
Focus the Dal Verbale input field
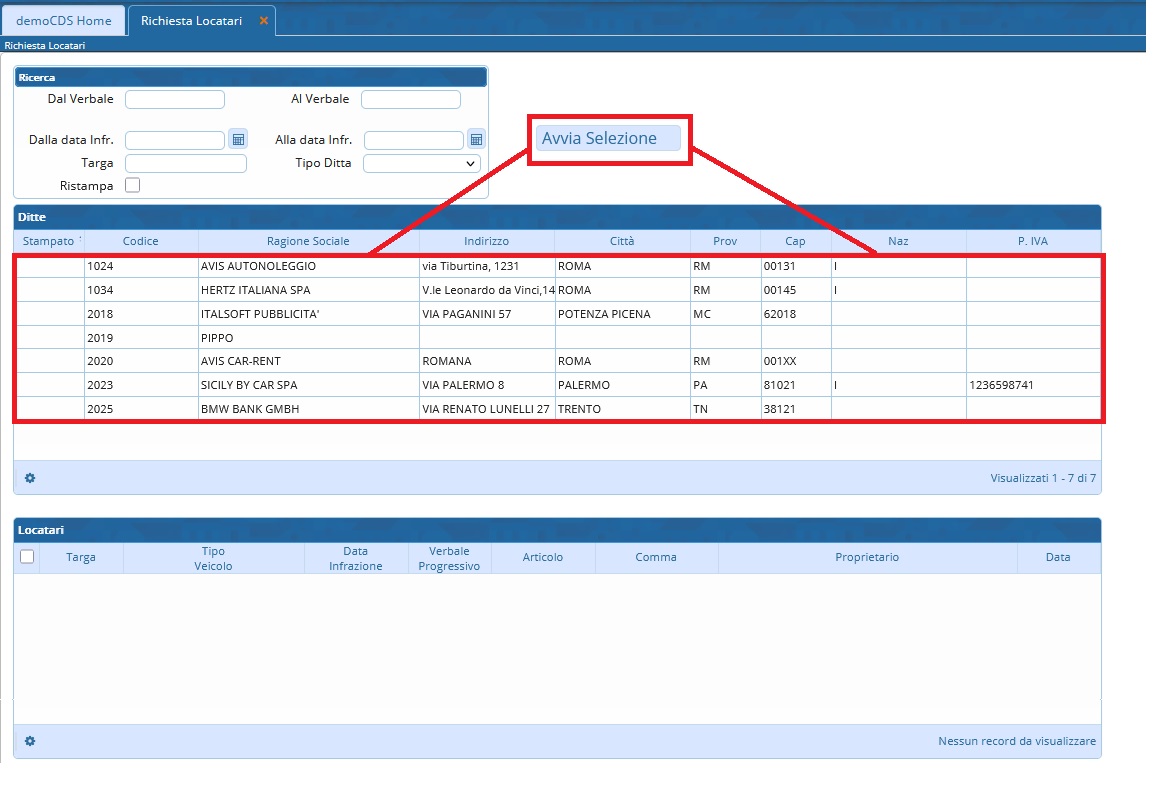(x=174, y=99)
